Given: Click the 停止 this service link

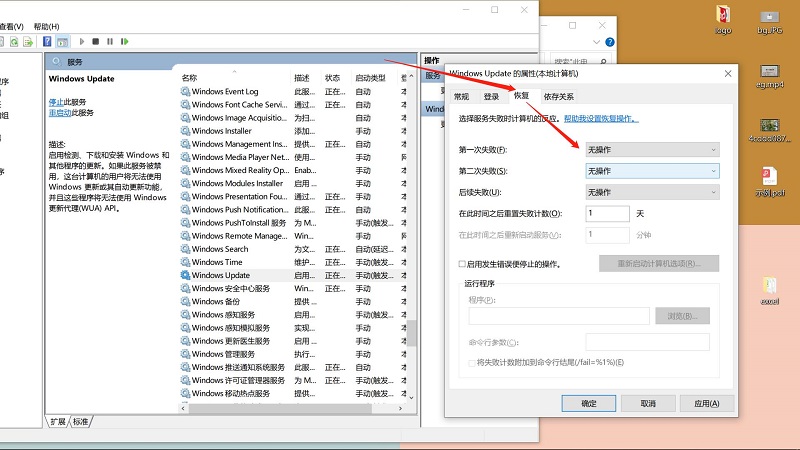Looking at the screenshot, I should pyautogui.click(x=56, y=102).
